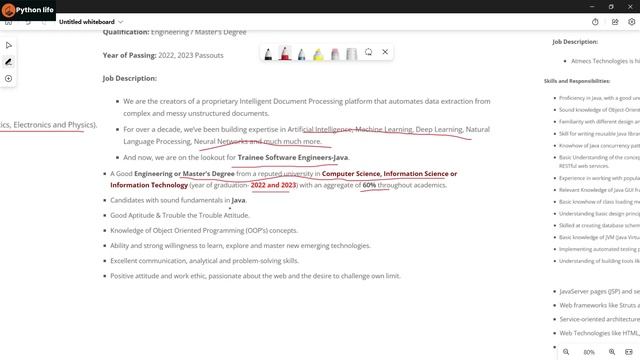Open the Settings gear
640x360 pixels.
[631, 22]
